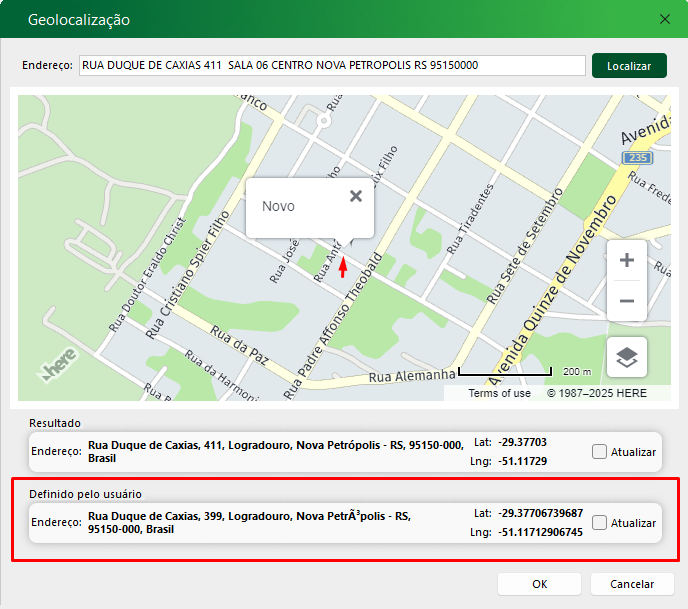Screen dimensions: 688x609
Task: Click Resultado longitude value -51.11729
Action: click(x=522, y=461)
